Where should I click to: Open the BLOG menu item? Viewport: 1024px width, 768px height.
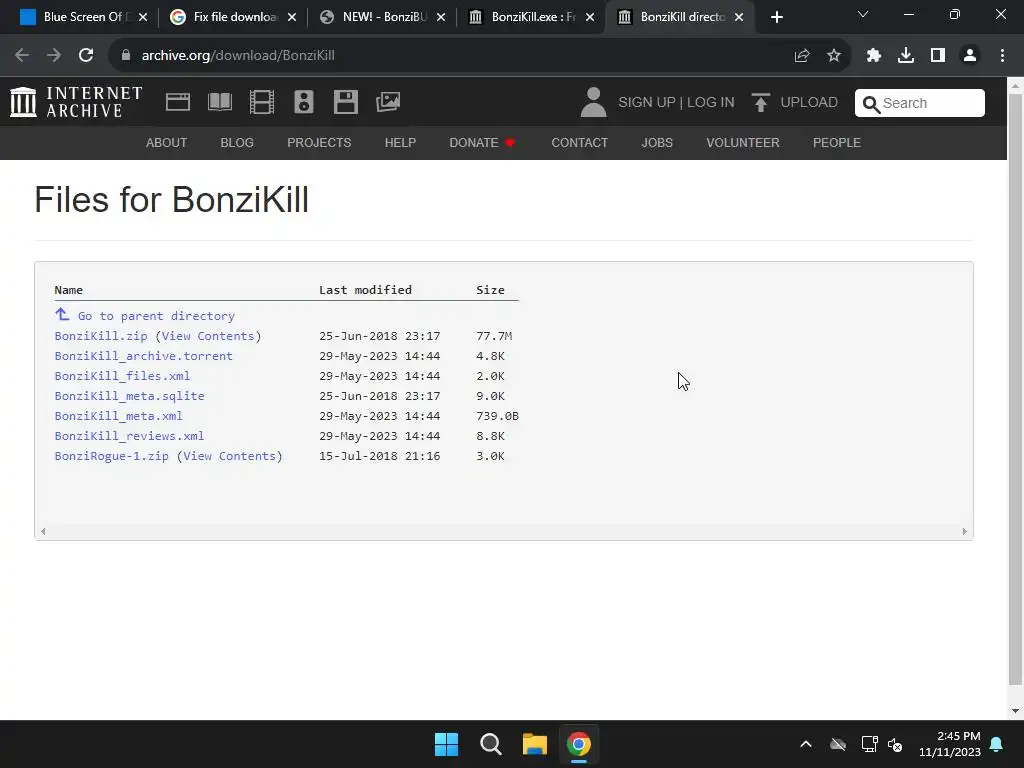pyautogui.click(x=237, y=142)
